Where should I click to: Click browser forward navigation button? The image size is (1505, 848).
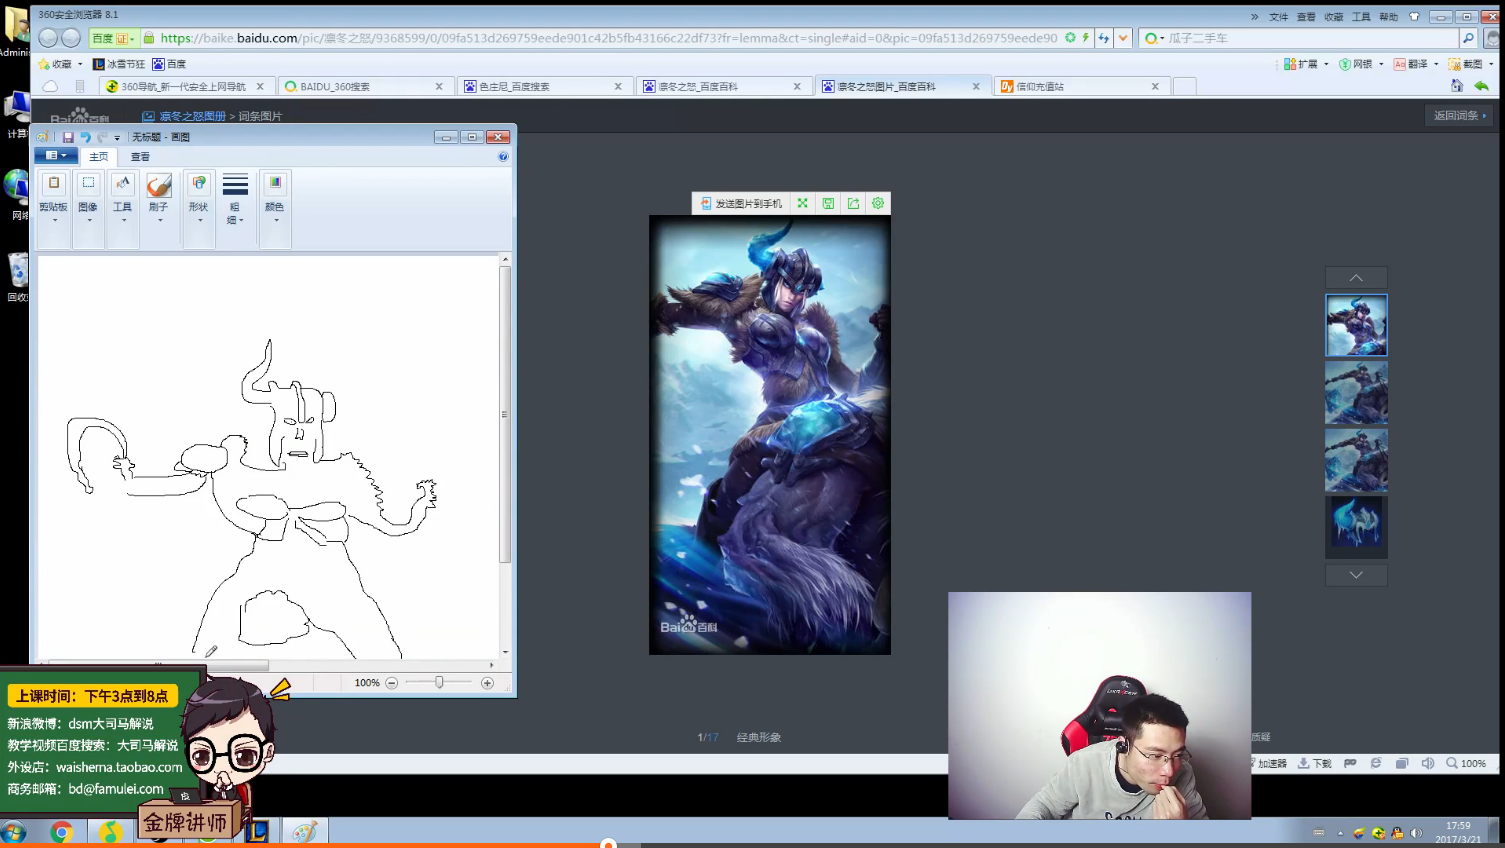click(x=71, y=38)
